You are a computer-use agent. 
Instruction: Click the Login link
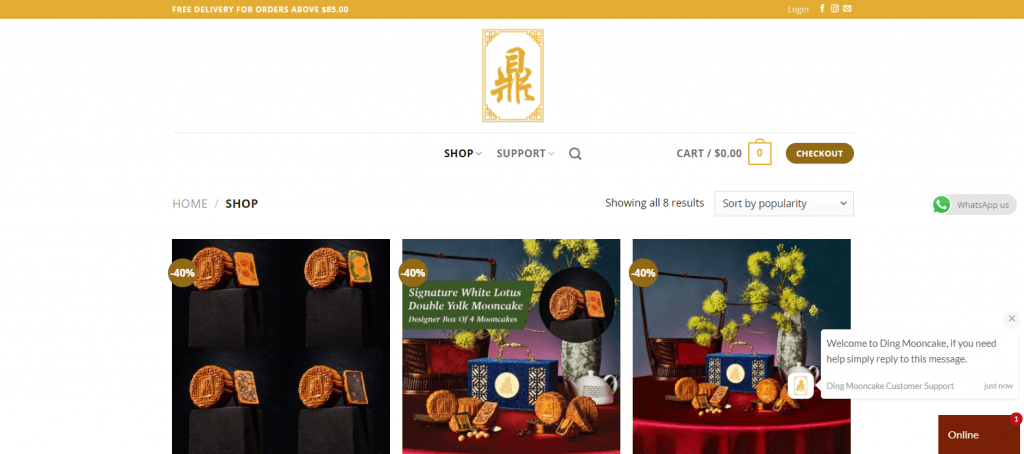coord(798,9)
